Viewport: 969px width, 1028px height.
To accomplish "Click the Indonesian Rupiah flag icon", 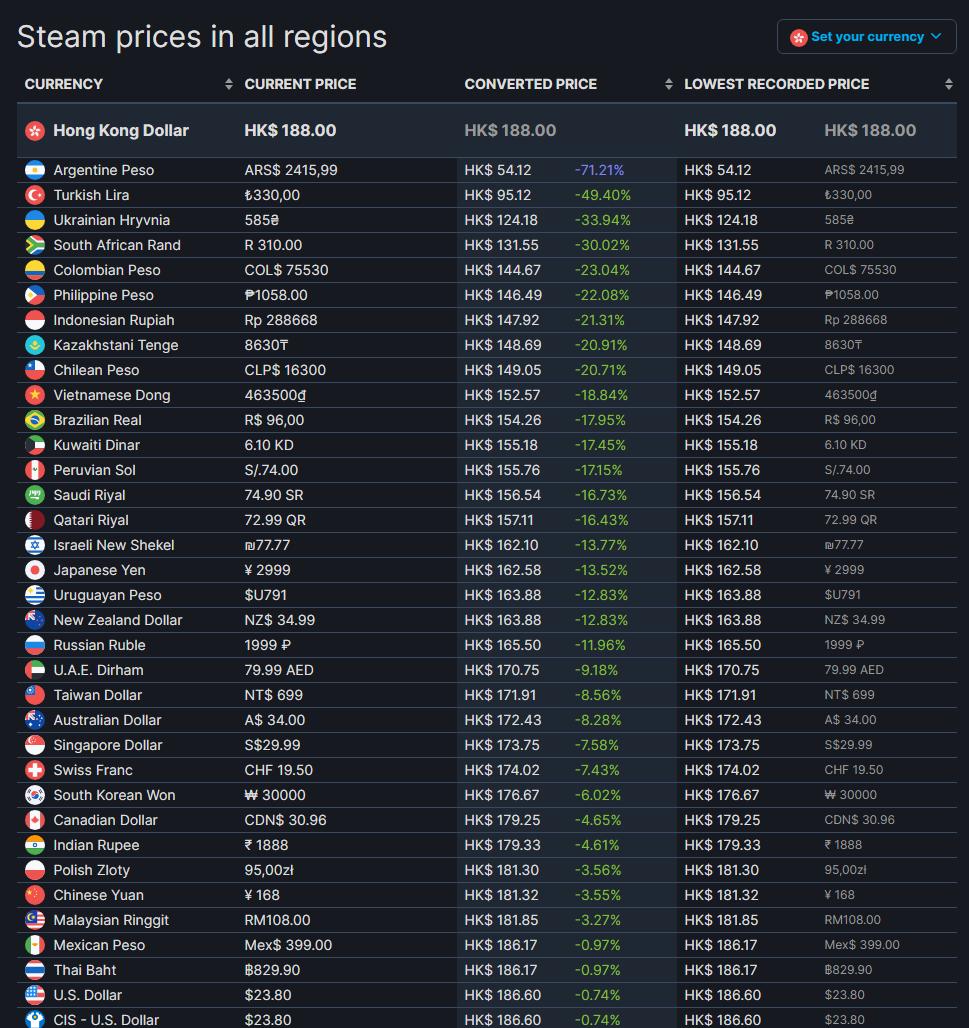I will [35, 320].
